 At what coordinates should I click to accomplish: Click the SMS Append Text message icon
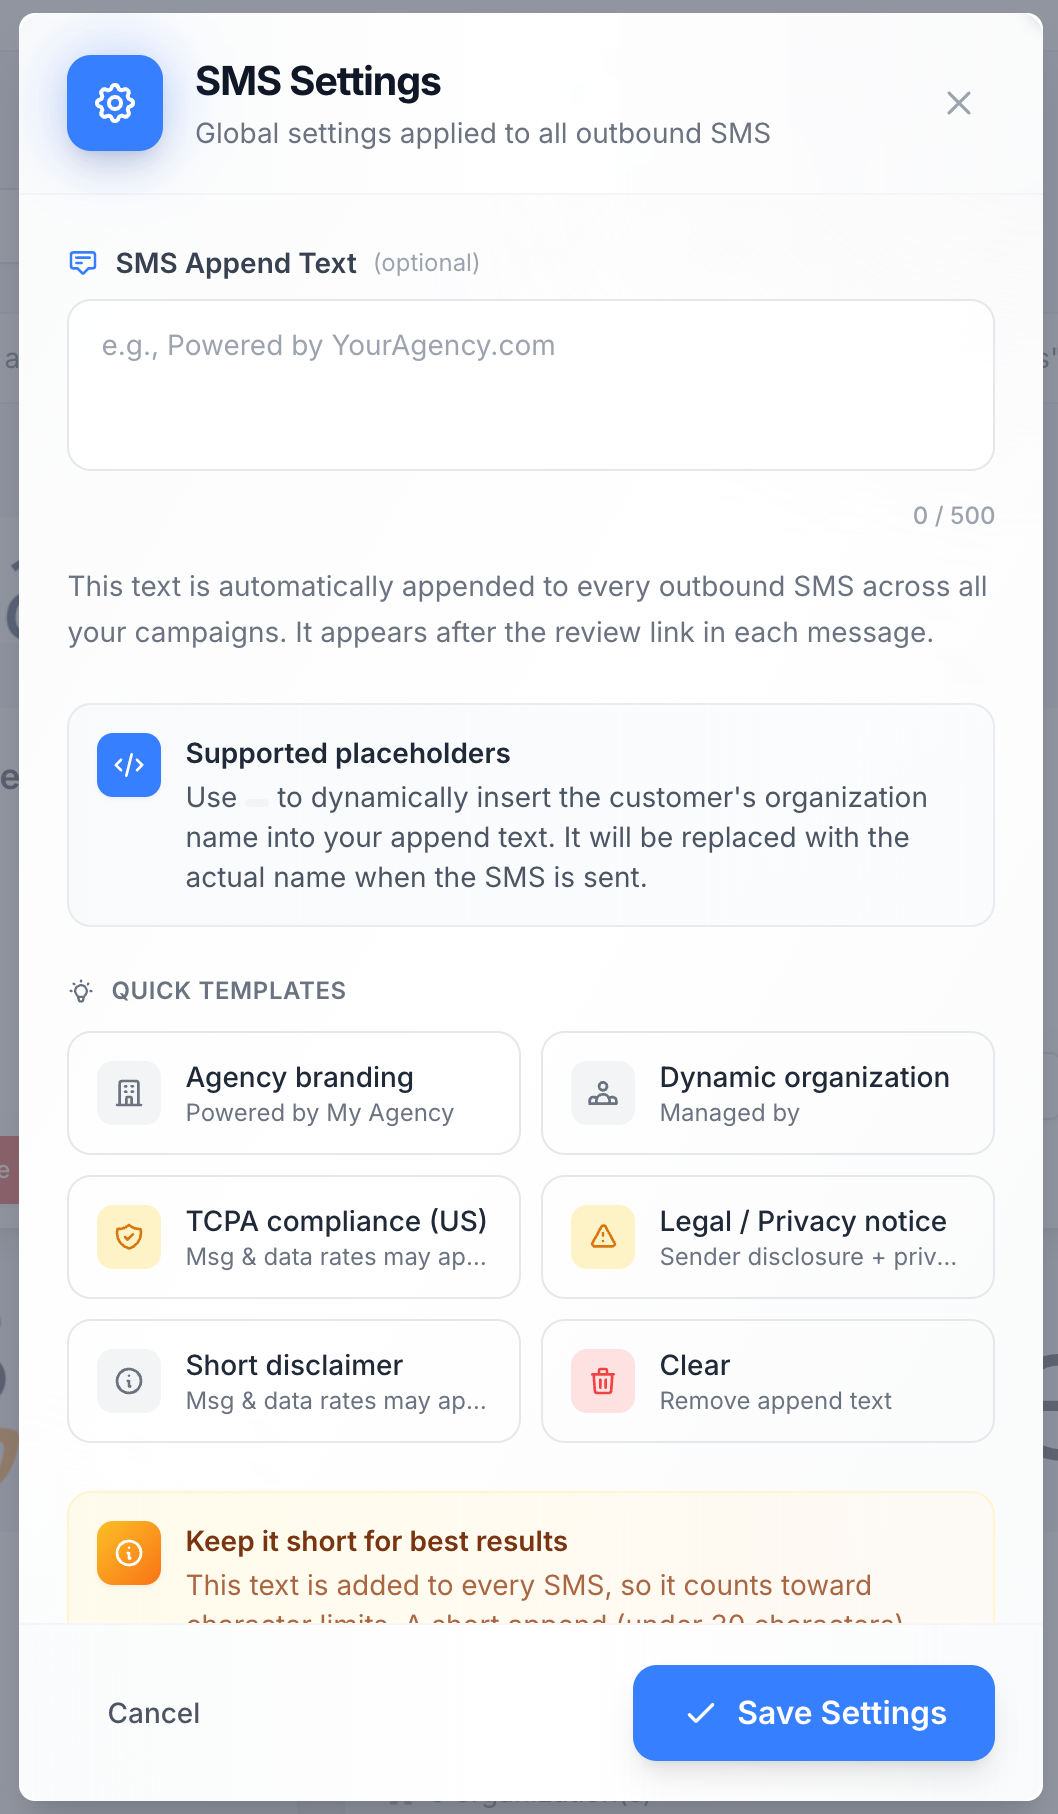pos(83,263)
